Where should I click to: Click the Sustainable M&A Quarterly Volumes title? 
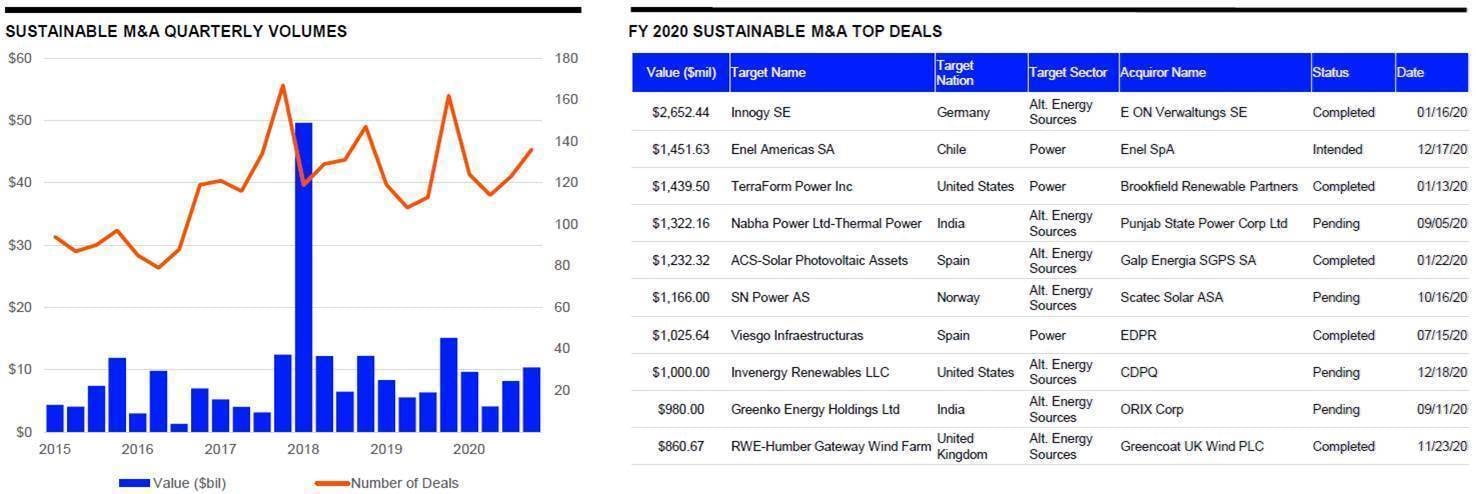176,31
